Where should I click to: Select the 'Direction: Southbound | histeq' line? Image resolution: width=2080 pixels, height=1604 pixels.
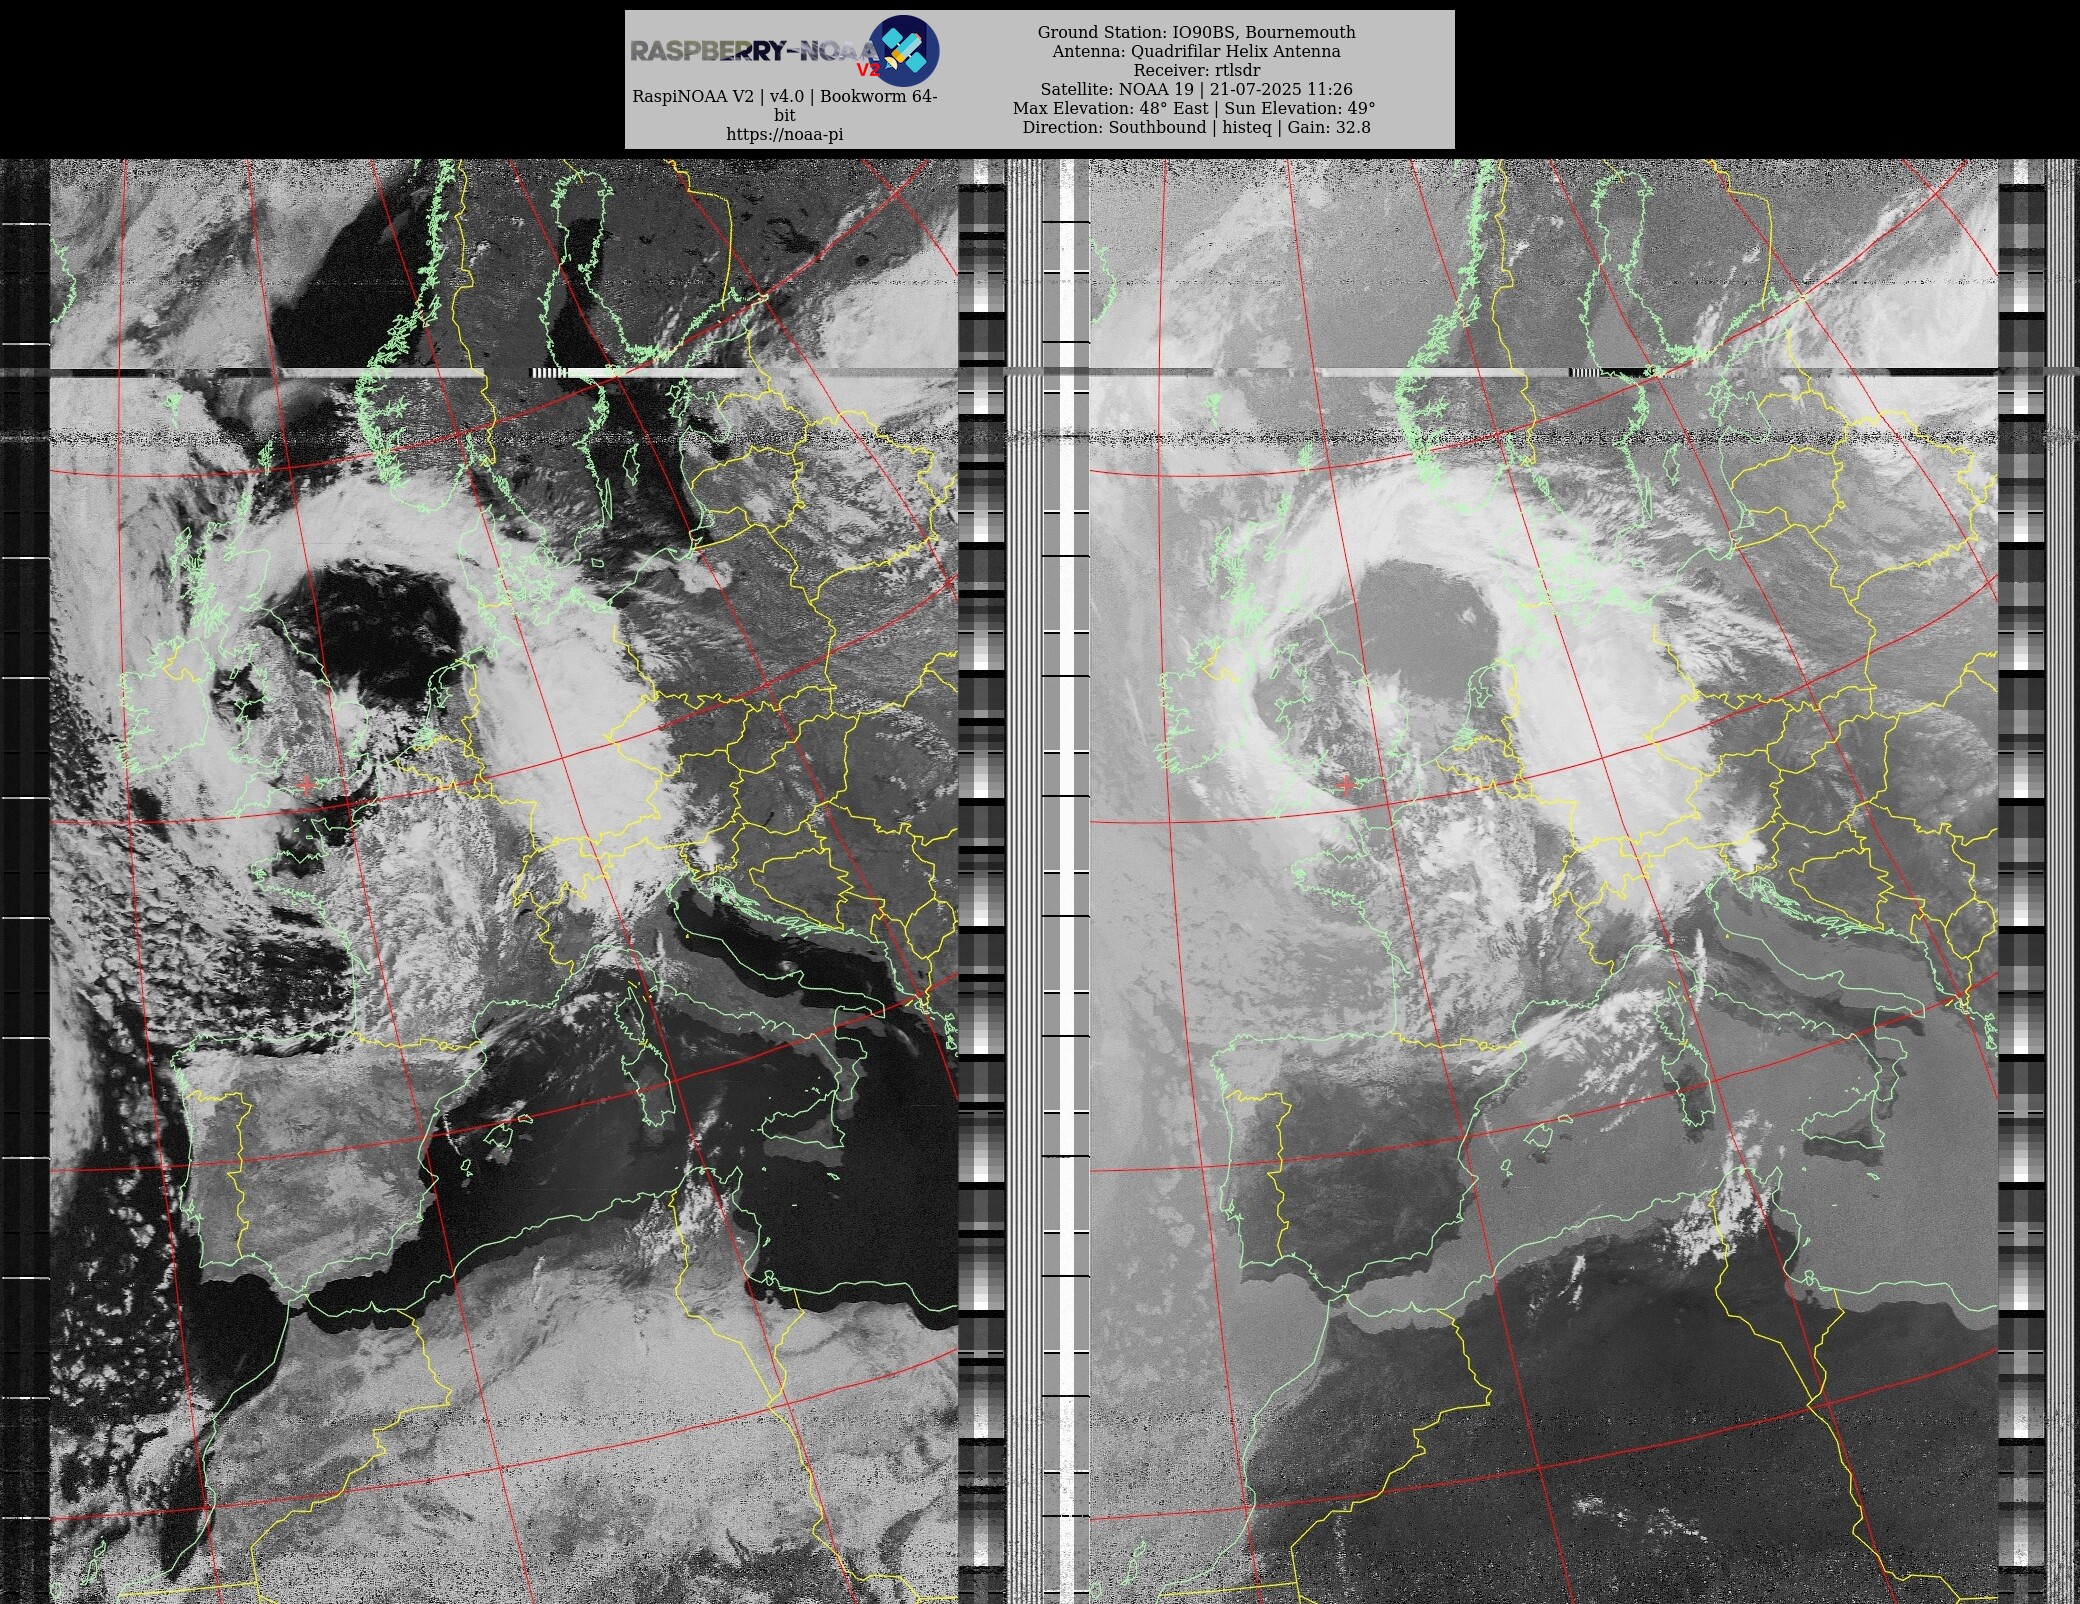1196,127
